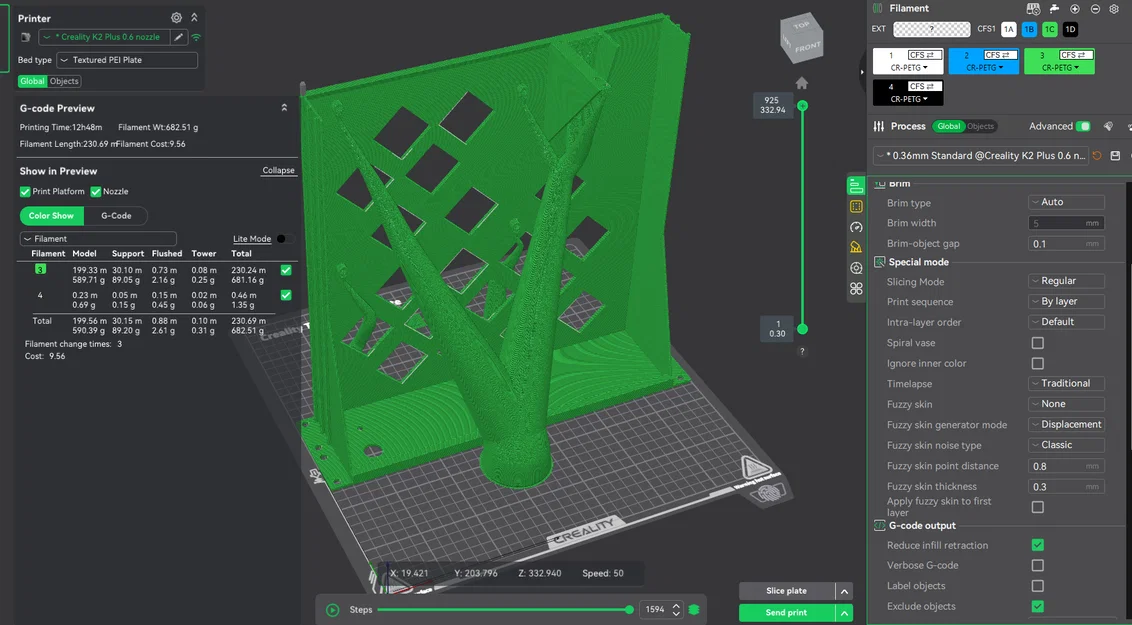Uncheck visibility of filament 3 row
Screen dimensions: 1132x625
pyautogui.click(x=286, y=270)
